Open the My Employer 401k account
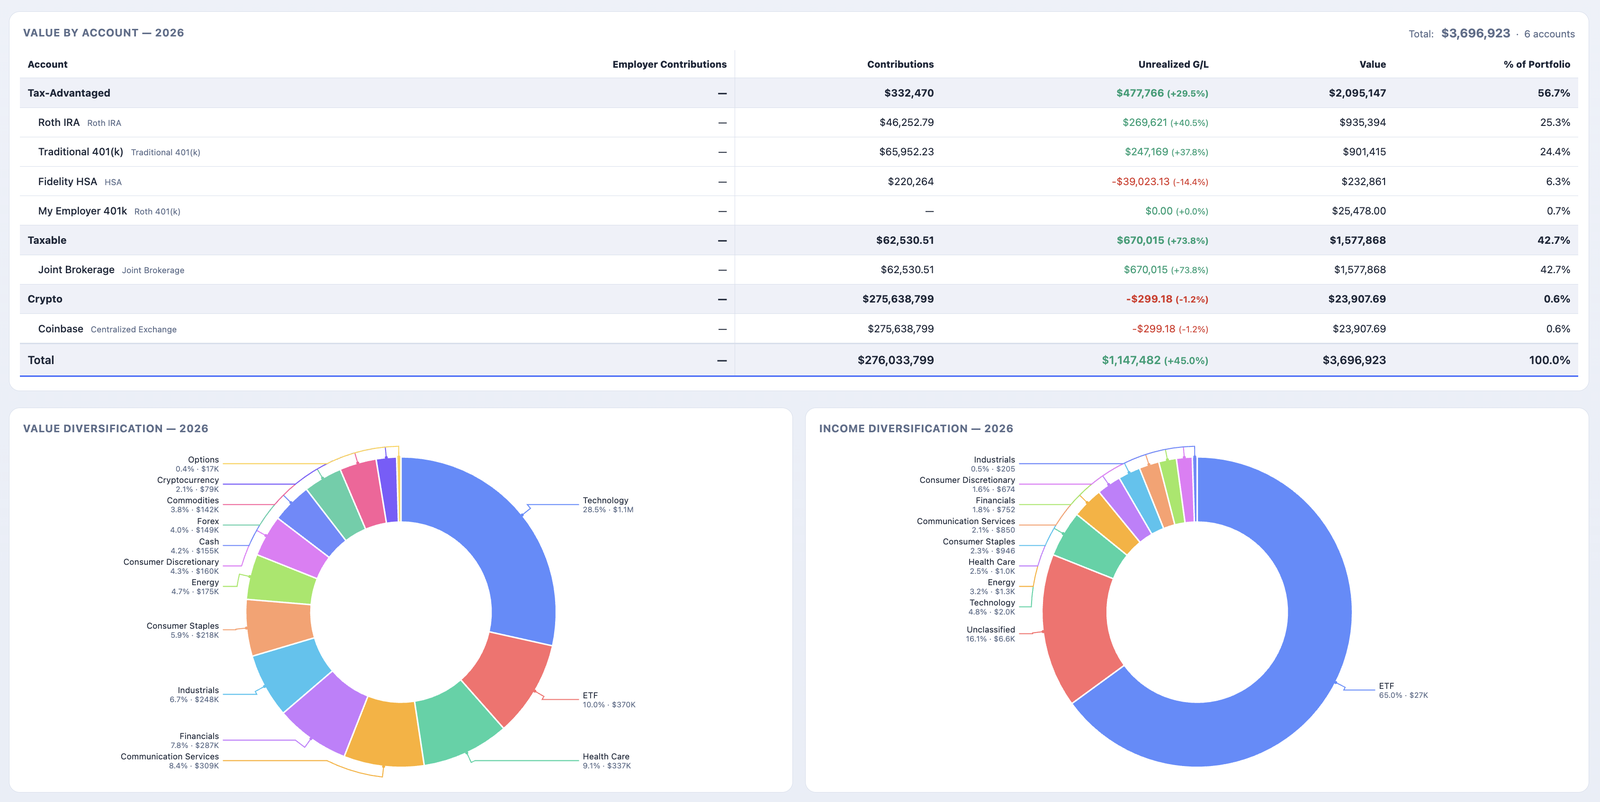The height and width of the screenshot is (802, 1600). [x=799, y=211]
